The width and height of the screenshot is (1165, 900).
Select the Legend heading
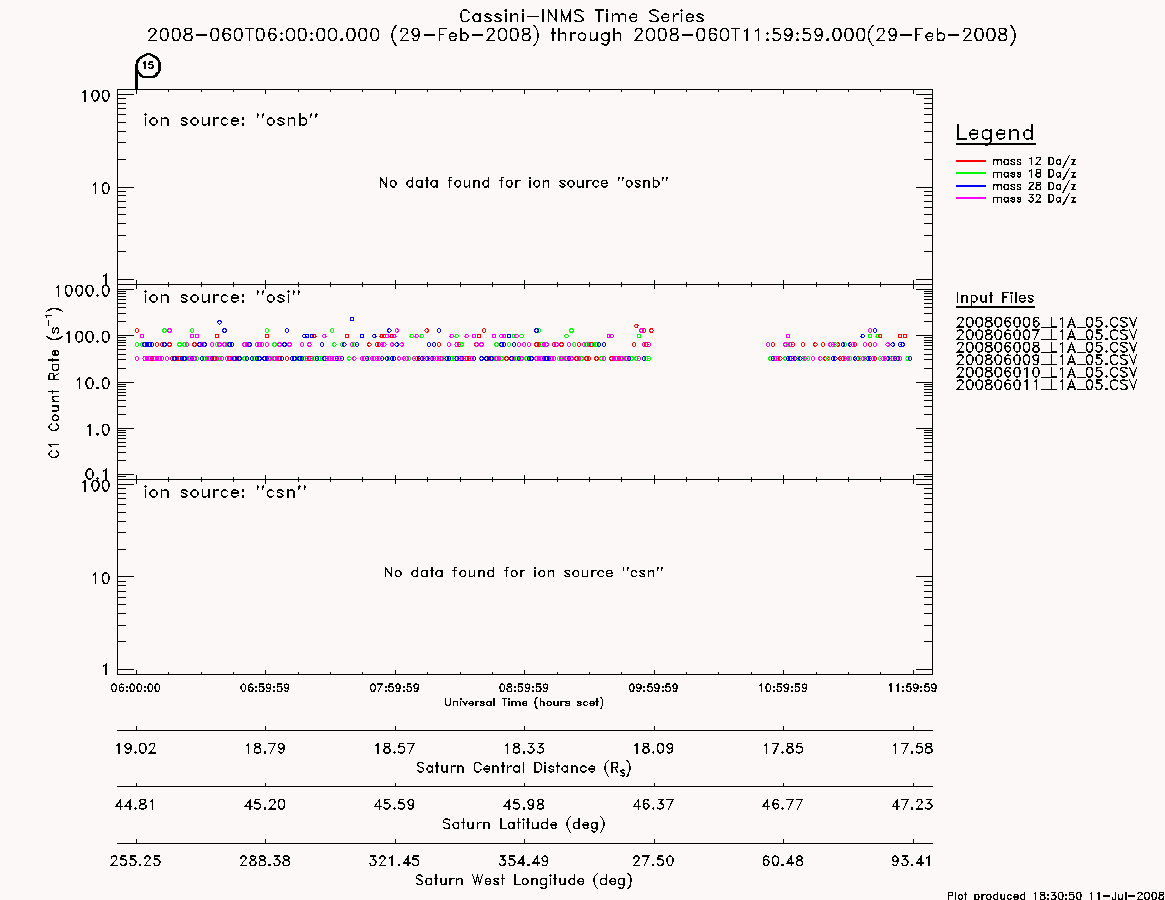tap(995, 133)
